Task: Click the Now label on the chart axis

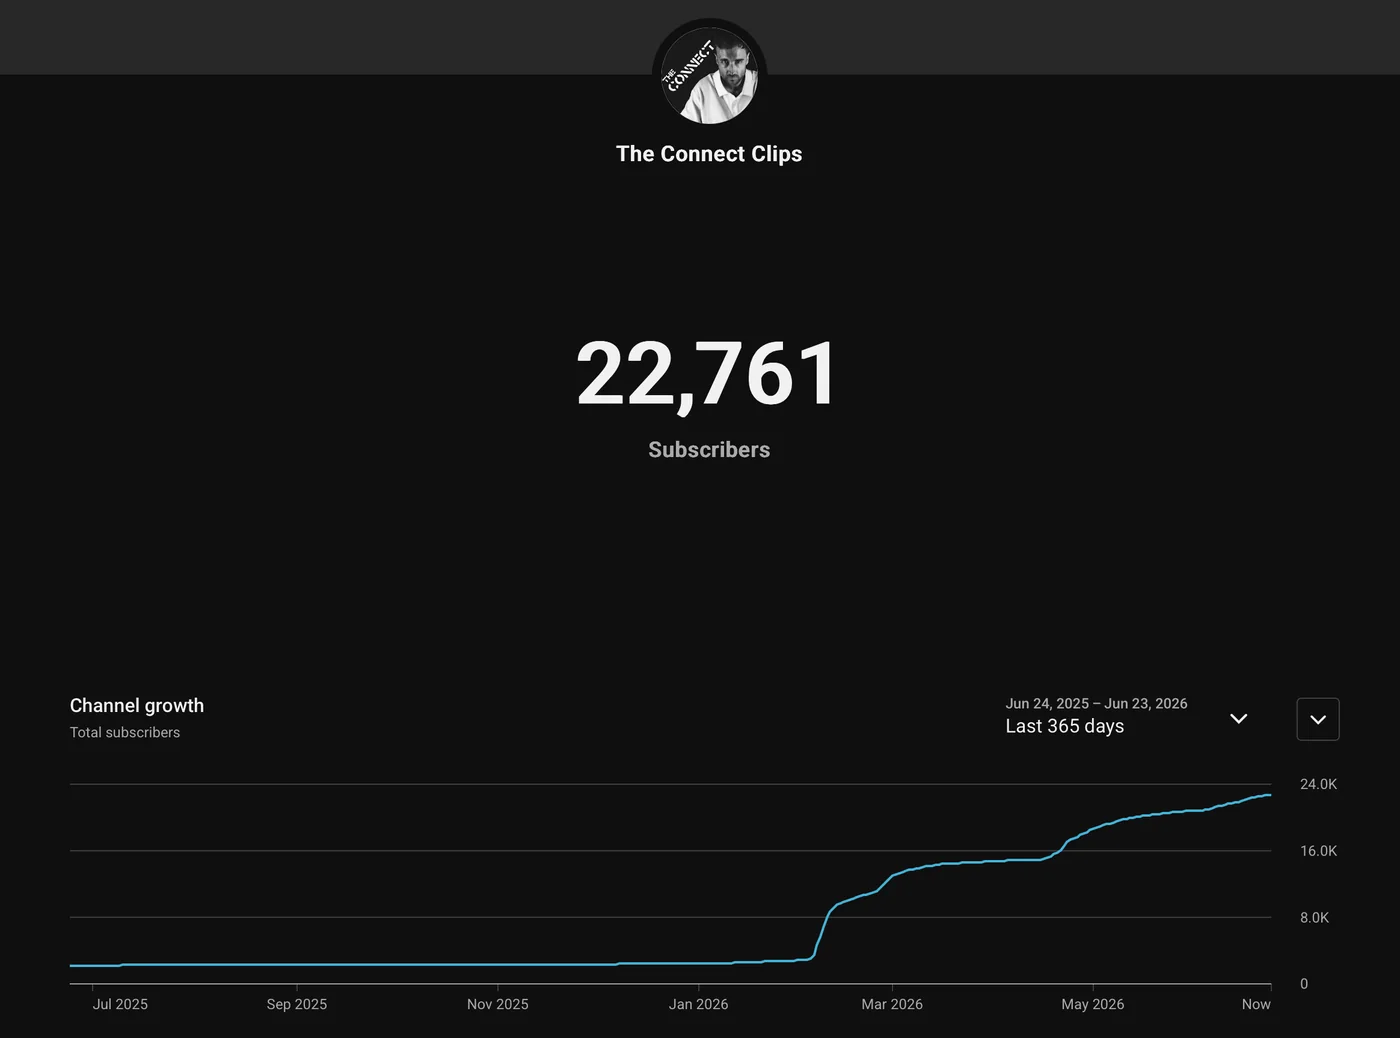Action: 1256,1004
